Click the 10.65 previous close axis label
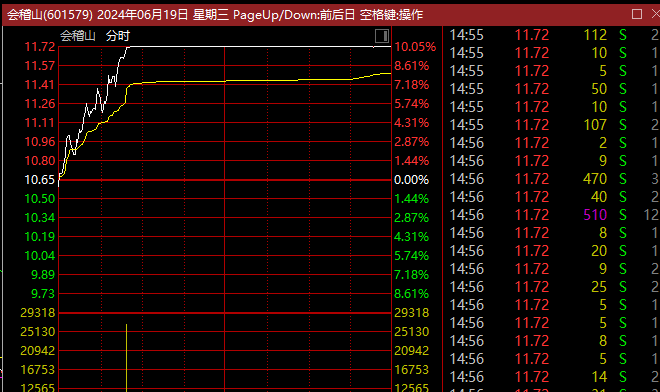 (x=40, y=180)
